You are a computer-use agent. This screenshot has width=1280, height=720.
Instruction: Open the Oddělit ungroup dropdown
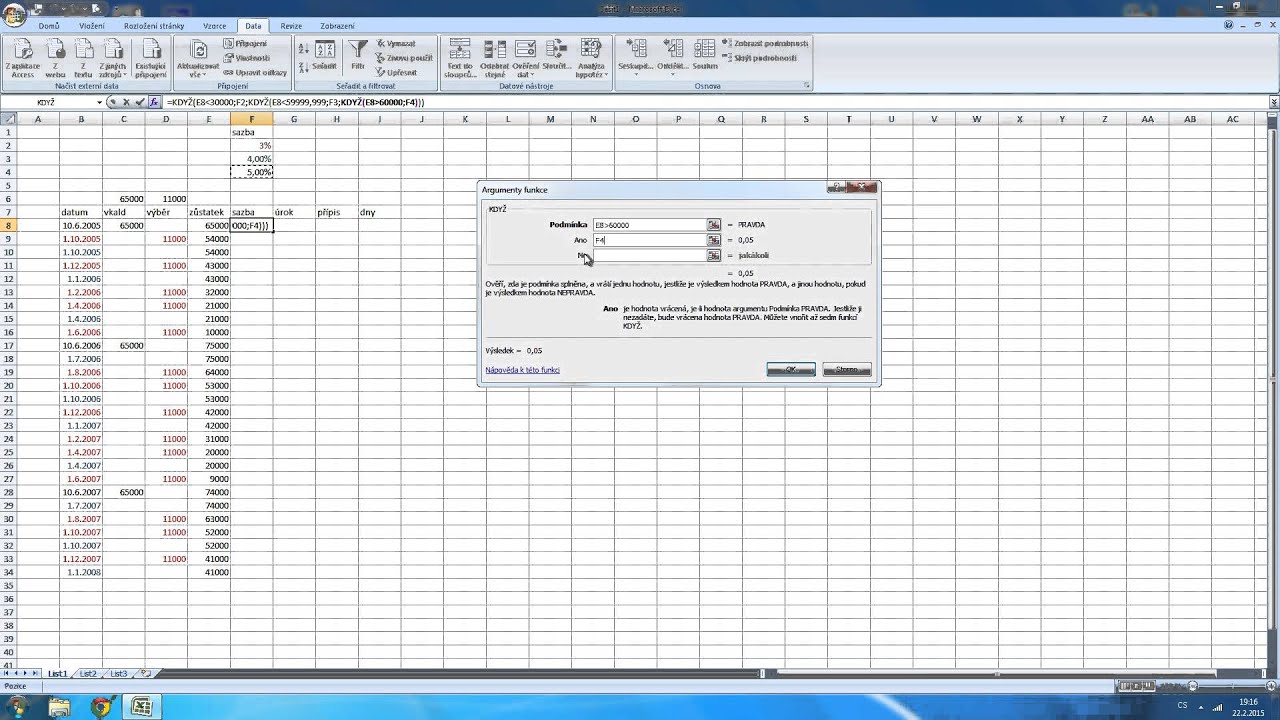pos(672,56)
